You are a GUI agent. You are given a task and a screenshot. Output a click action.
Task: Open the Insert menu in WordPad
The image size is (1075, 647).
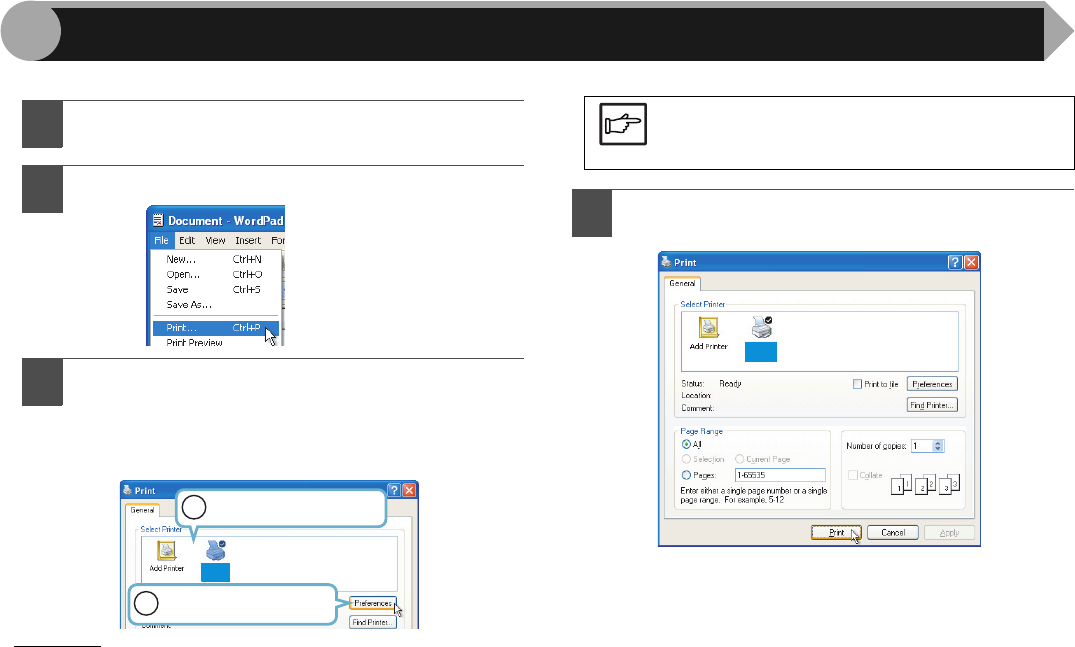[248, 241]
